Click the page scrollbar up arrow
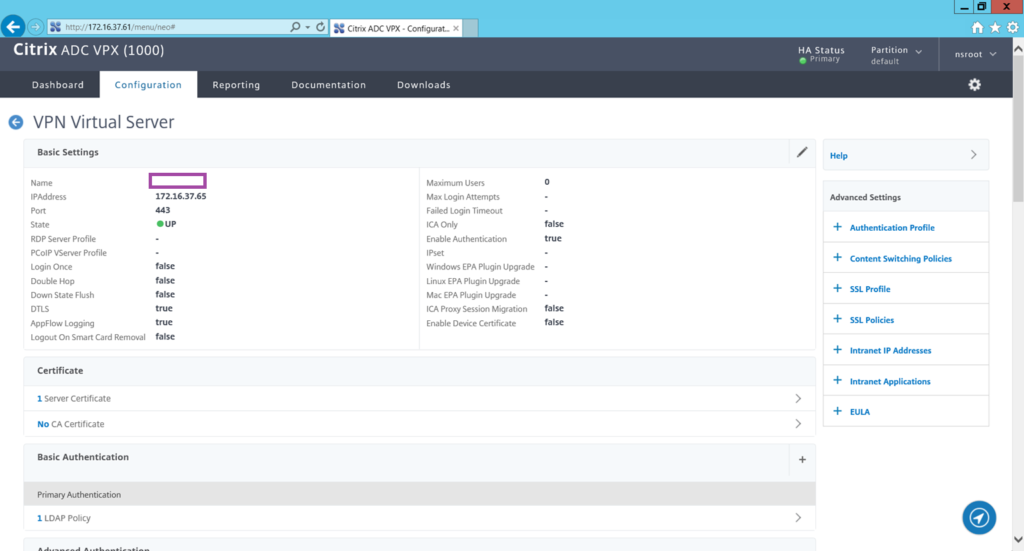 point(1018,48)
